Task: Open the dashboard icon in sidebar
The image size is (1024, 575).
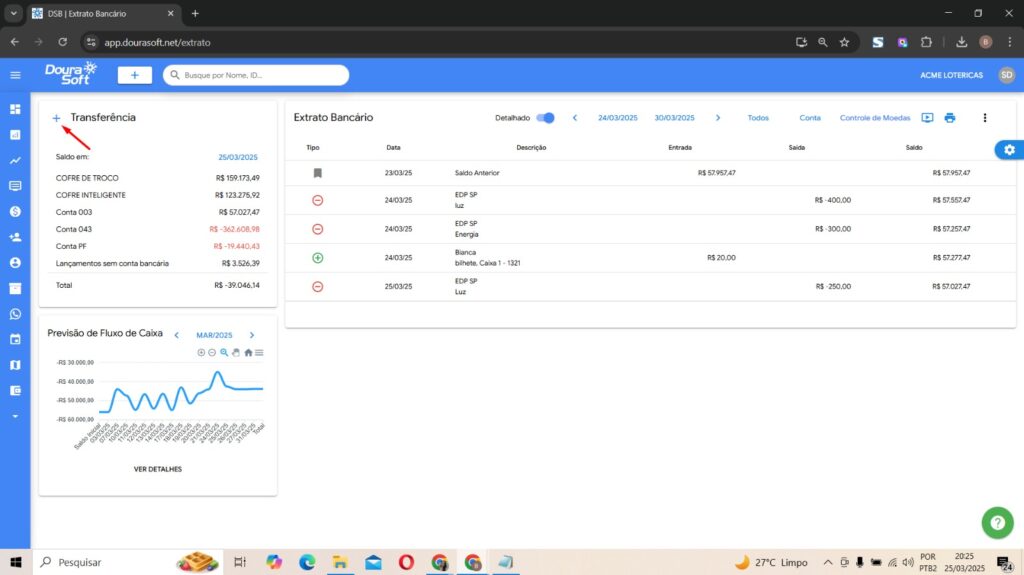Action: 15,109
